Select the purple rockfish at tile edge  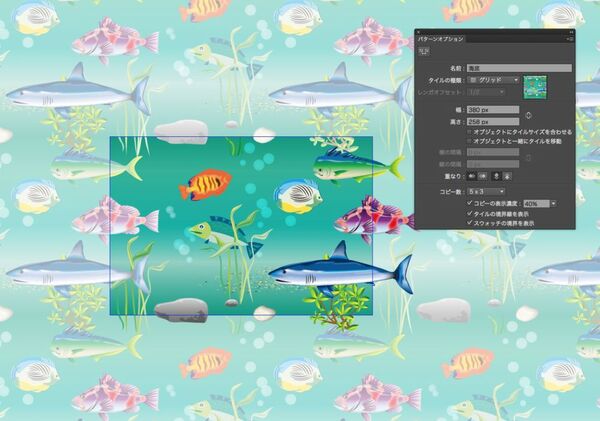tap(374, 219)
